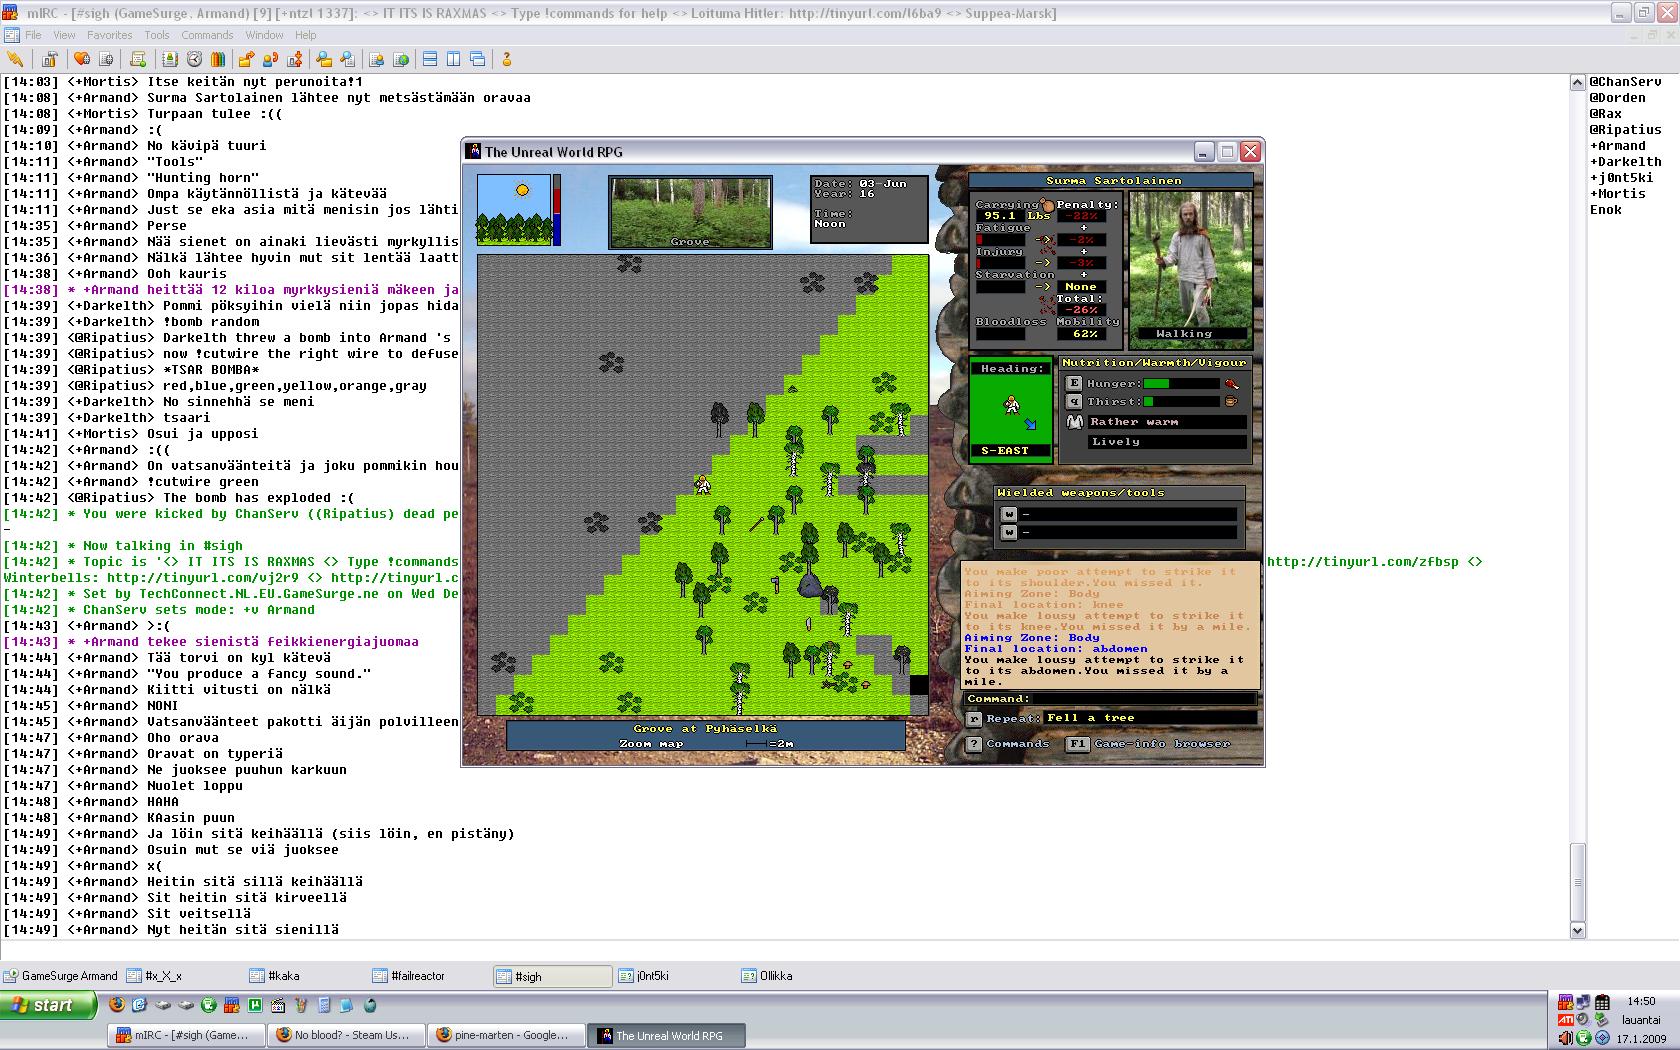Open Favorites heart icon in mIRC toolbar
The height and width of the screenshot is (1050, 1680).
point(82,59)
